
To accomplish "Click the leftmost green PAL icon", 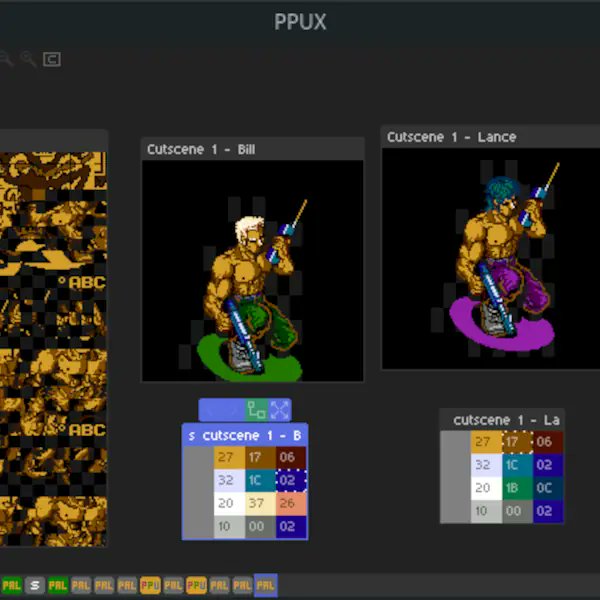I will click(x=12, y=585).
